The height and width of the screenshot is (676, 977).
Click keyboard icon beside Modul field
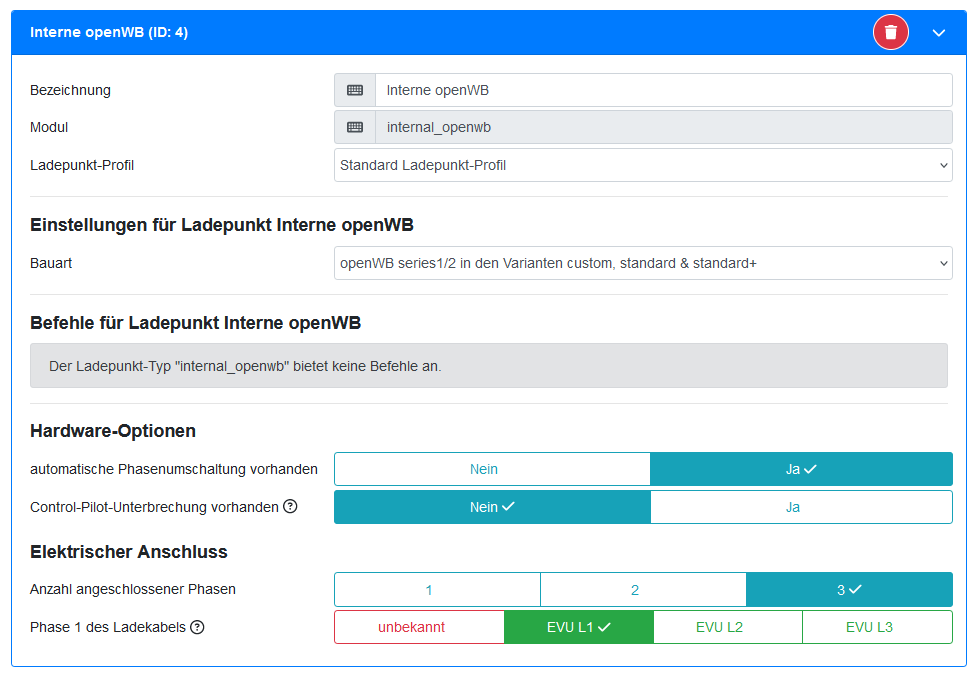coord(355,127)
